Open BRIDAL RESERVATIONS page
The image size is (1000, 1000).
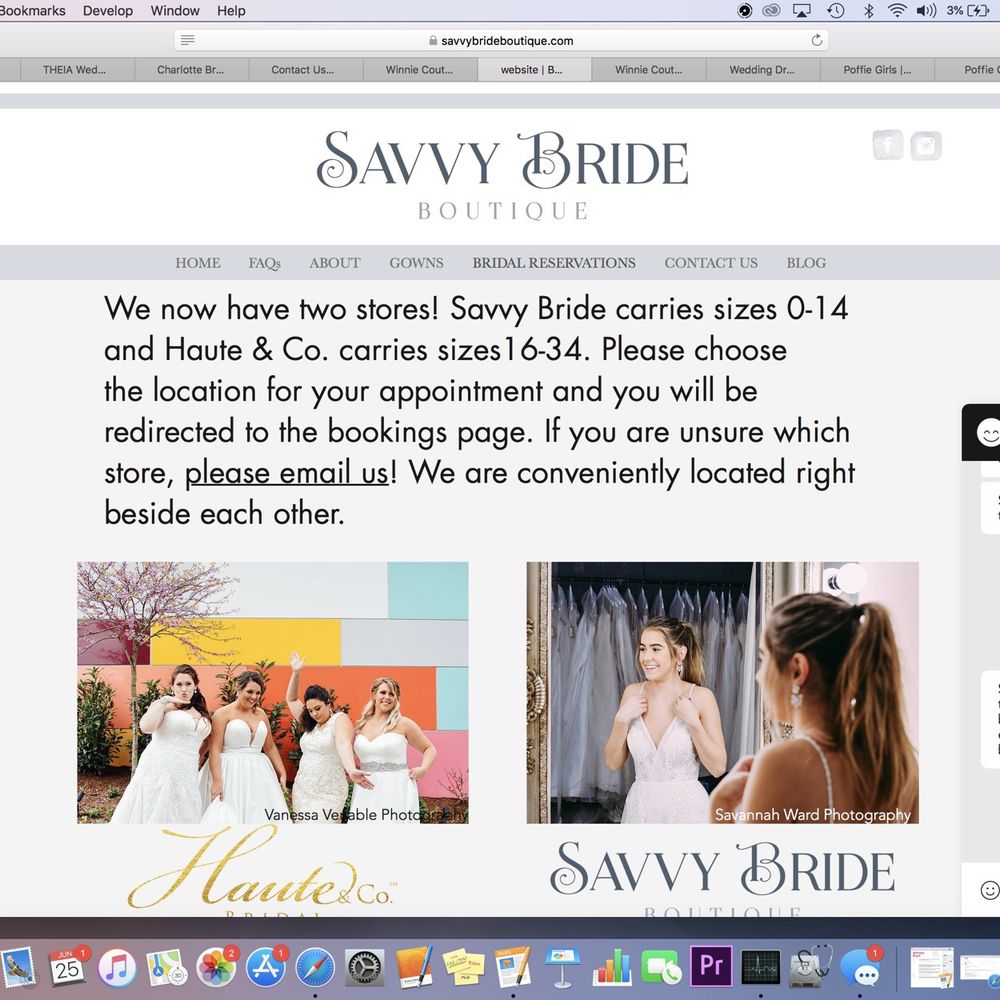pyautogui.click(x=554, y=263)
